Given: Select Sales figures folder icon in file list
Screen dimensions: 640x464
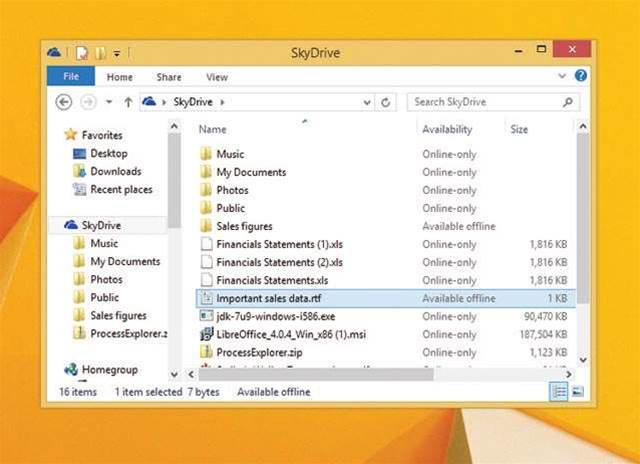Looking at the screenshot, I should pyautogui.click(x=206, y=226).
